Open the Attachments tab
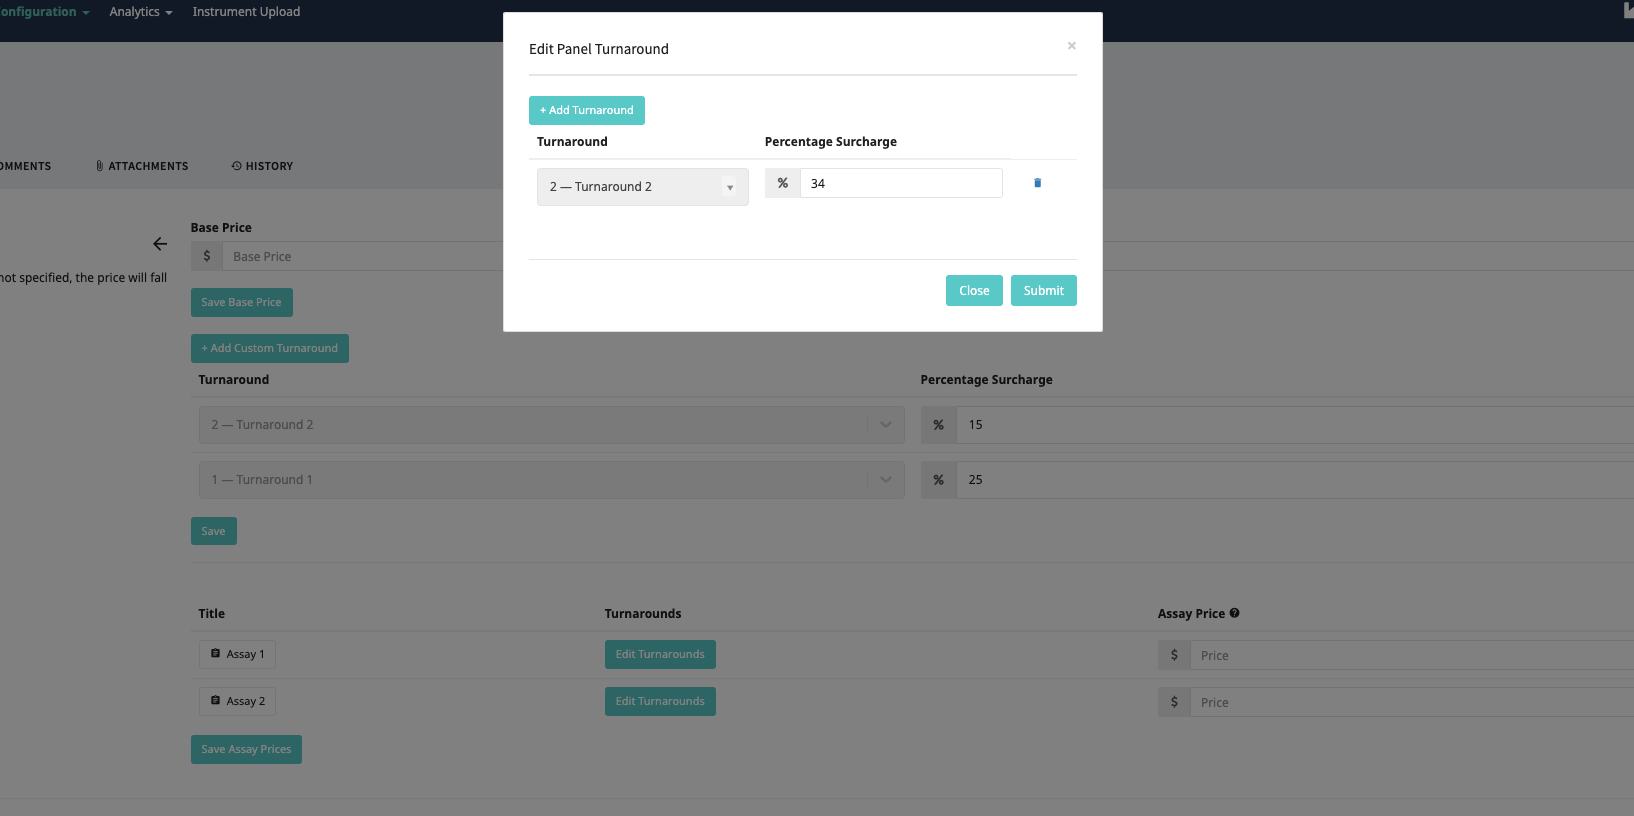Viewport: 1634px width, 816px height. 142,166
